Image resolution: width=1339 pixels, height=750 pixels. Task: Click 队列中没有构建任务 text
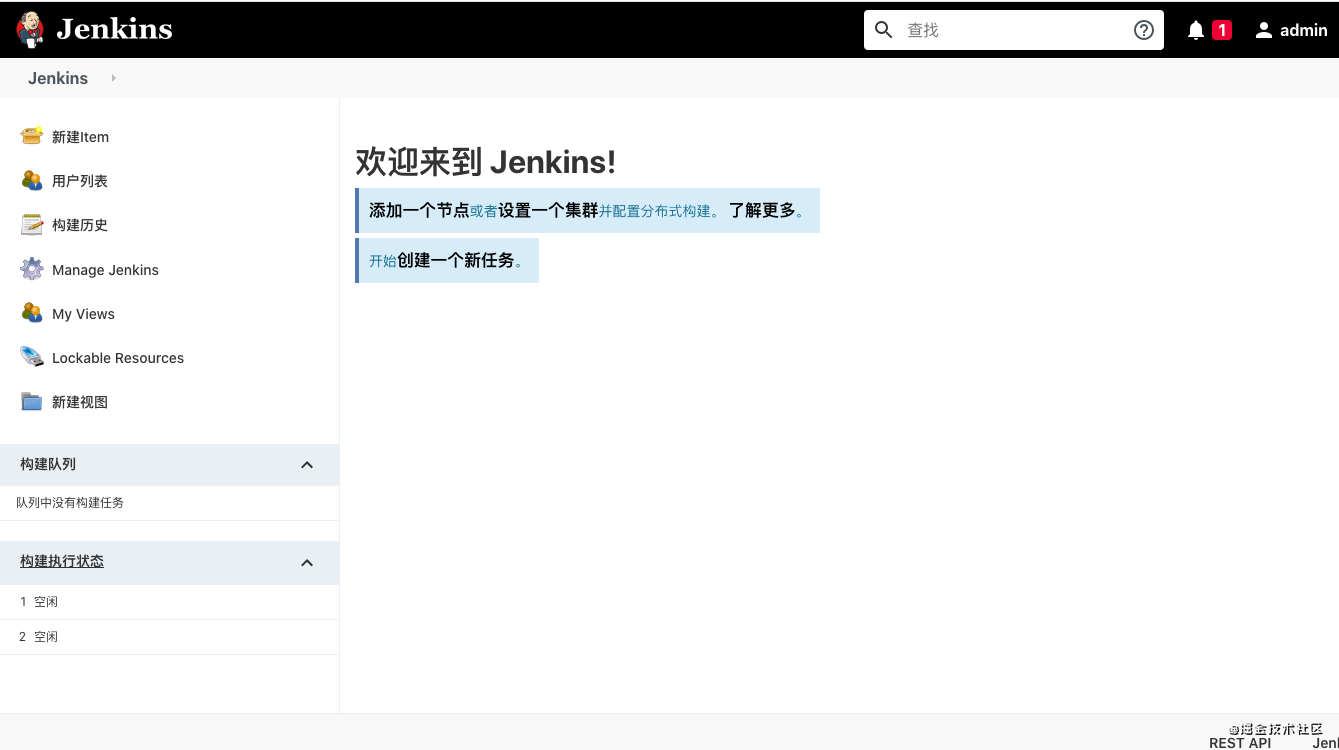(x=70, y=503)
